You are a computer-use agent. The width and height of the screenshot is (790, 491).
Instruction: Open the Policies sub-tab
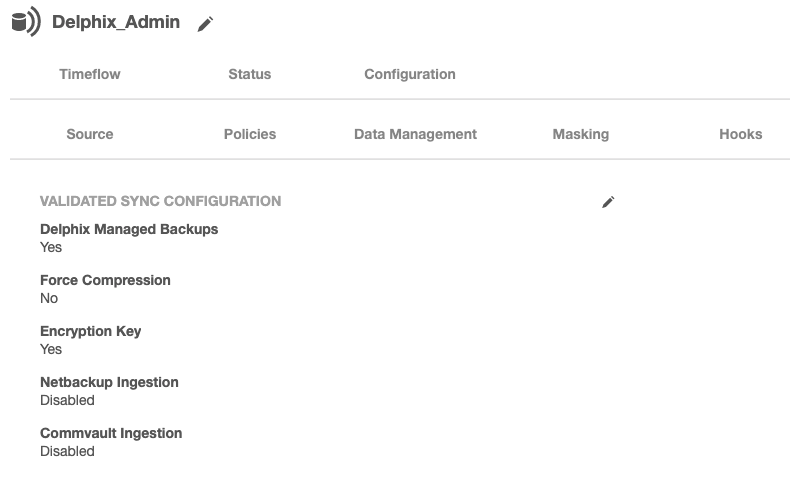tap(249, 134)
